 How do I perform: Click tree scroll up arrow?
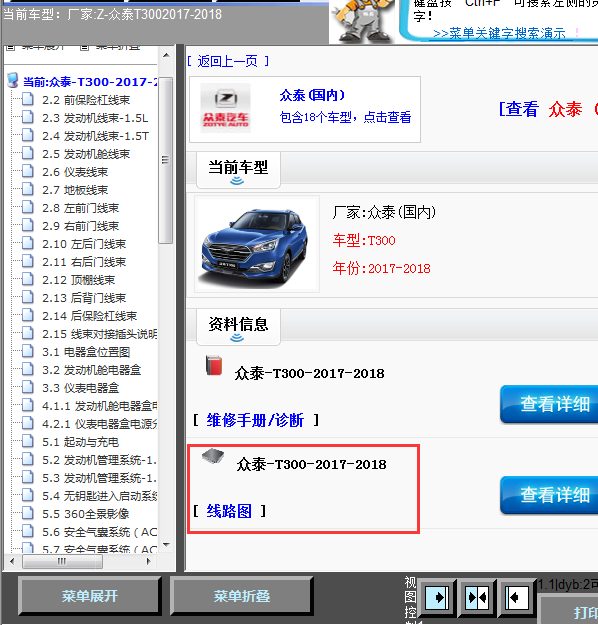[166, 55]
